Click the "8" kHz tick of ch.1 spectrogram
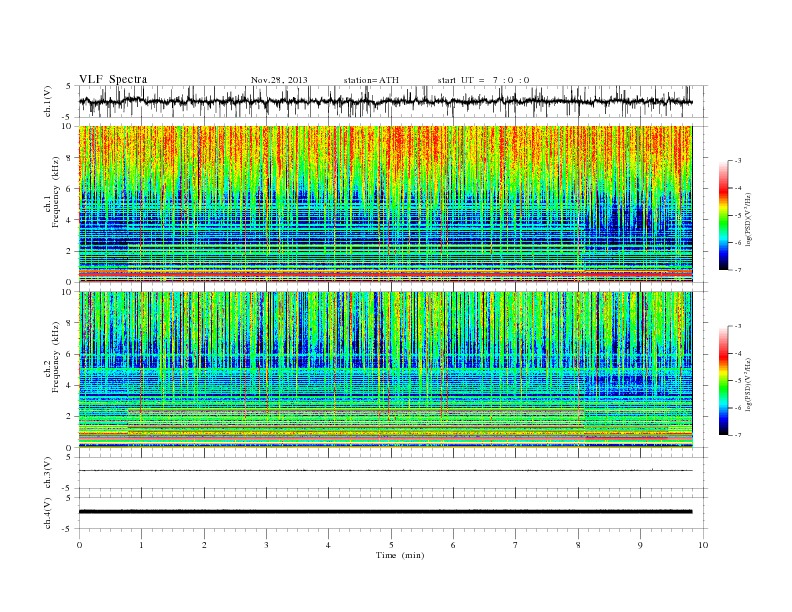The width and height of the screenshot is (792, 612). [69, 158]
